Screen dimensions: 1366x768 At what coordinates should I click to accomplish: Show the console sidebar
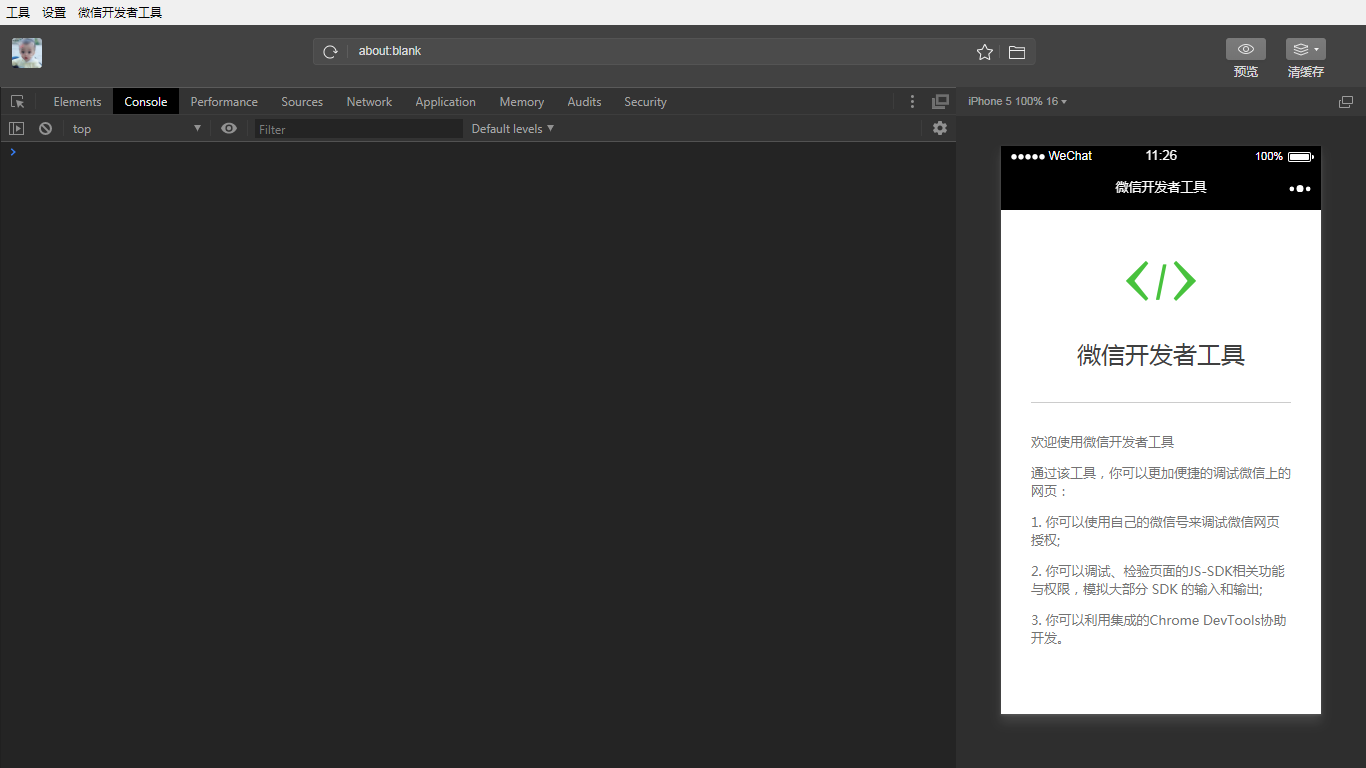pos(16,129)
